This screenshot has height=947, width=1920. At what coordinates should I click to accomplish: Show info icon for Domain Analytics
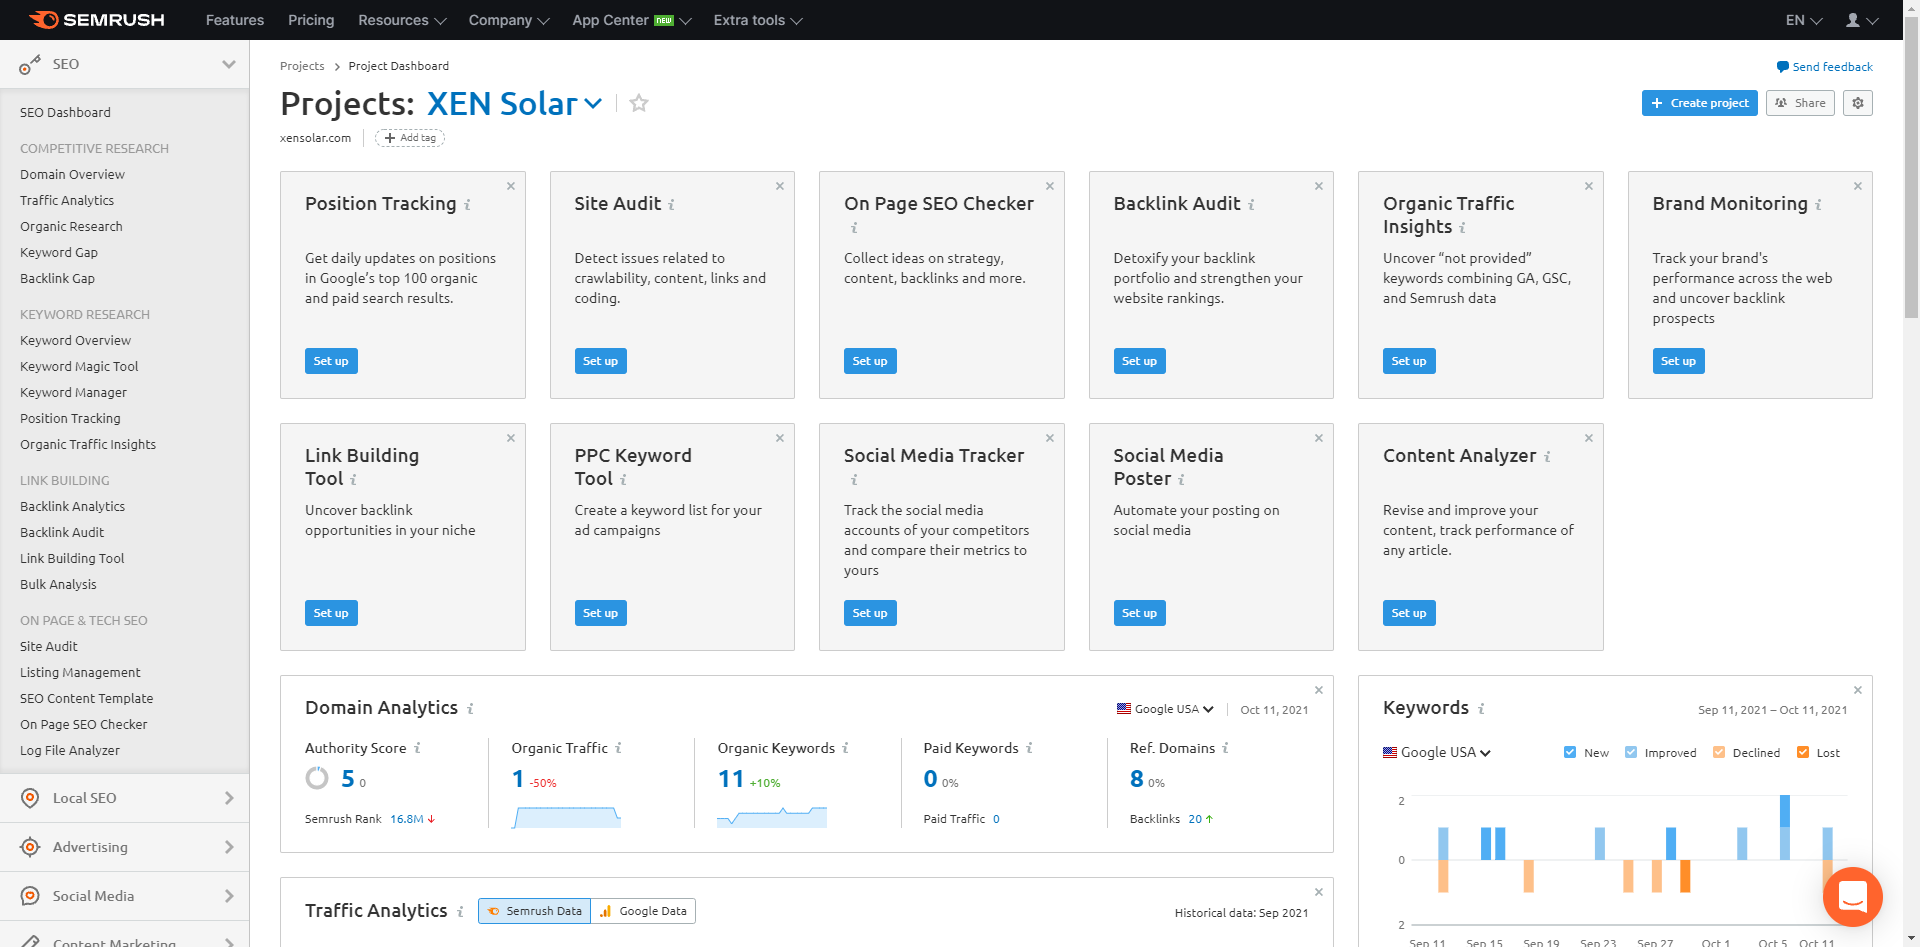(x=470, y=709)
